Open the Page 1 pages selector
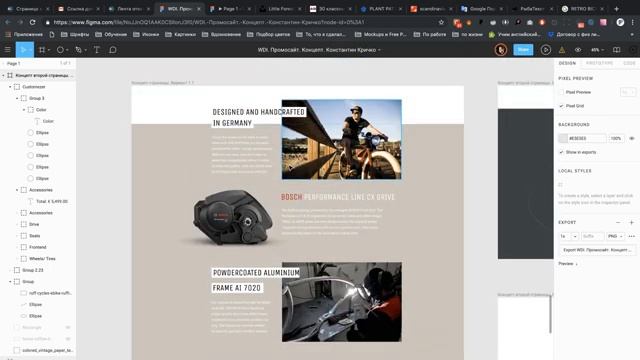 point(13,63)
